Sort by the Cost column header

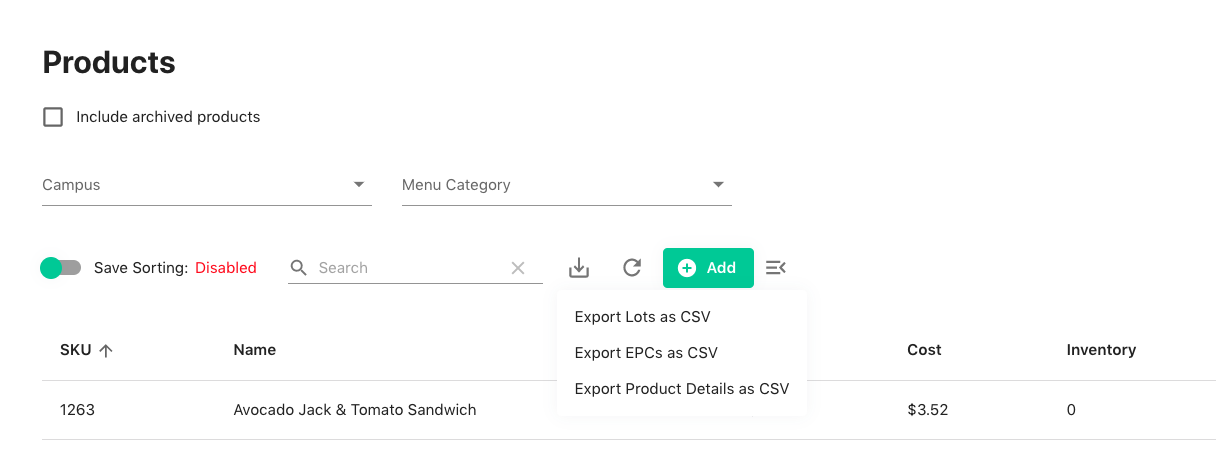coord(924,350)
